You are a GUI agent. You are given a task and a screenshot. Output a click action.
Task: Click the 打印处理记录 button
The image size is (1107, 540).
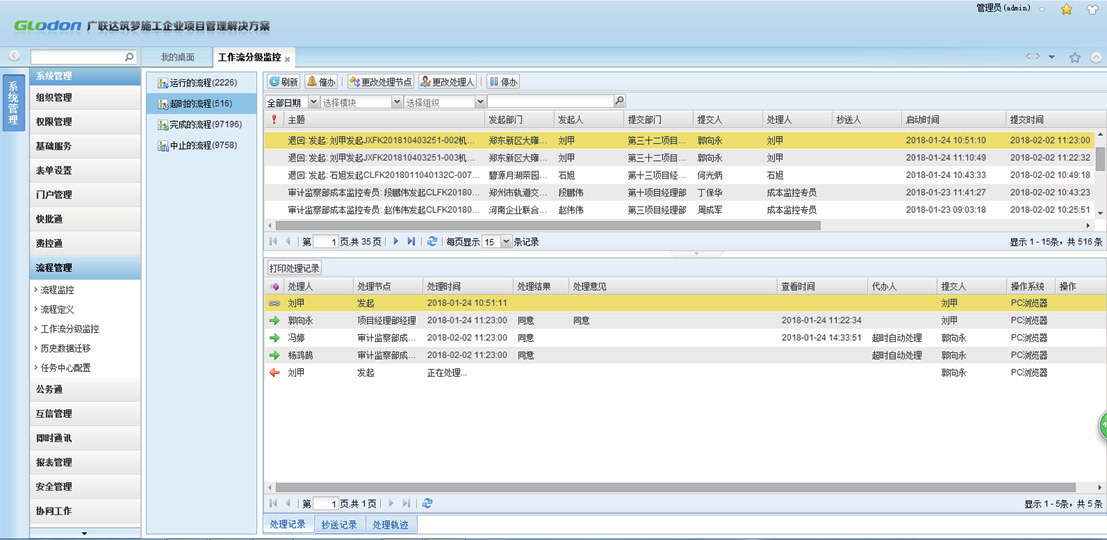(x=294, y=269)
